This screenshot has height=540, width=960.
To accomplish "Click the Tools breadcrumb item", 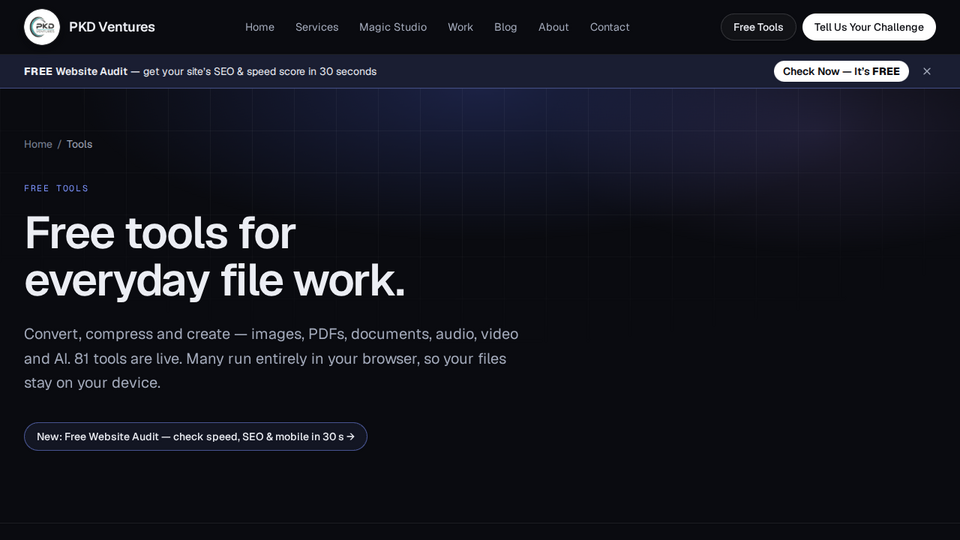I will 80,144.
